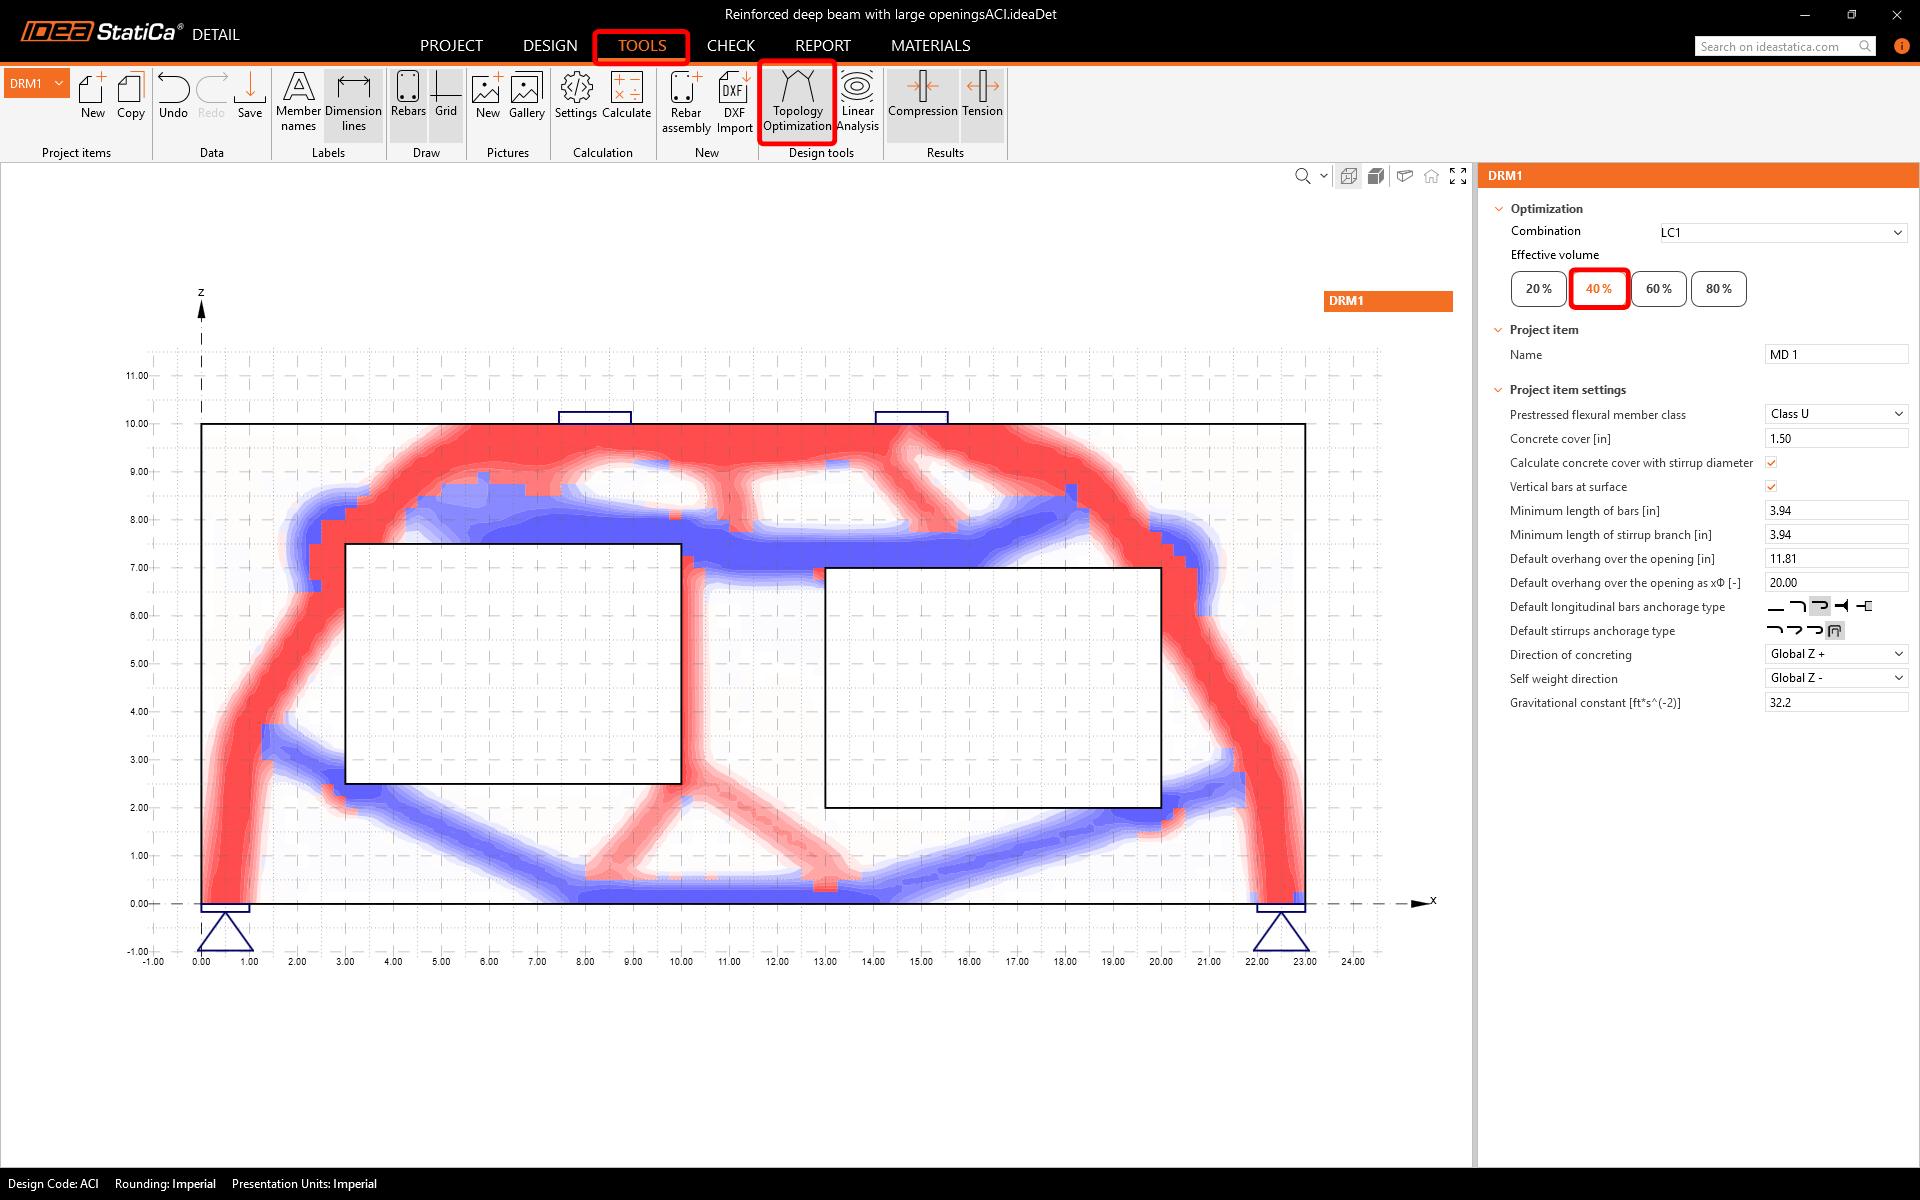Uncheck Vertical bars at surface

1771,487
